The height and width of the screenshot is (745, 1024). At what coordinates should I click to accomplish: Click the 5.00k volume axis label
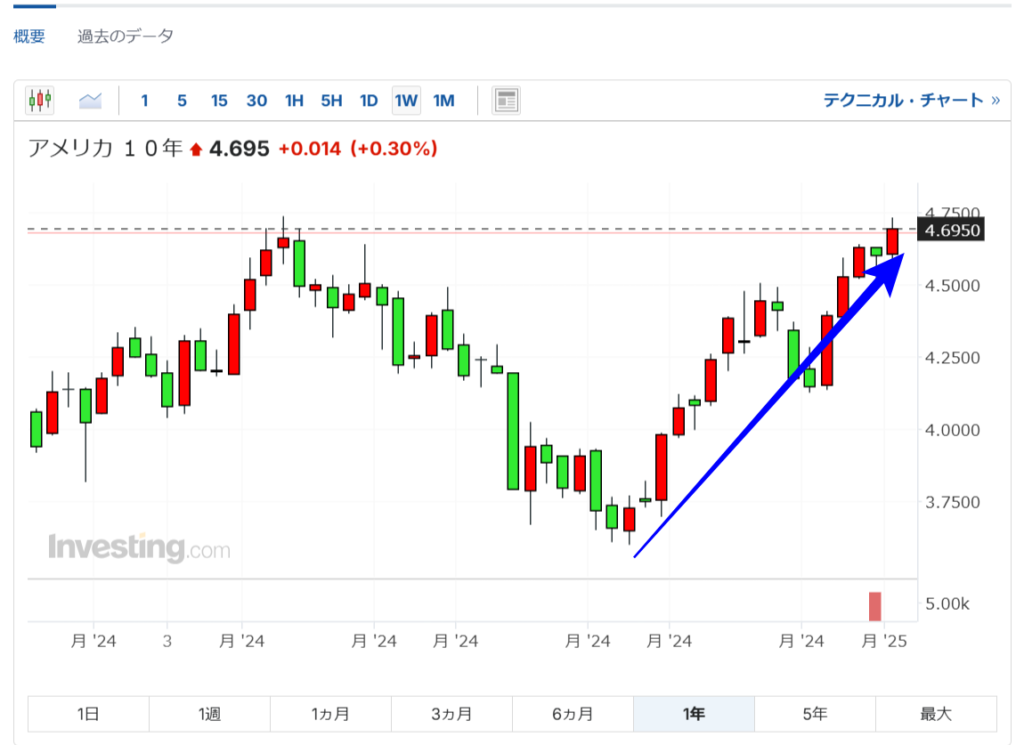tap(947, 604)
